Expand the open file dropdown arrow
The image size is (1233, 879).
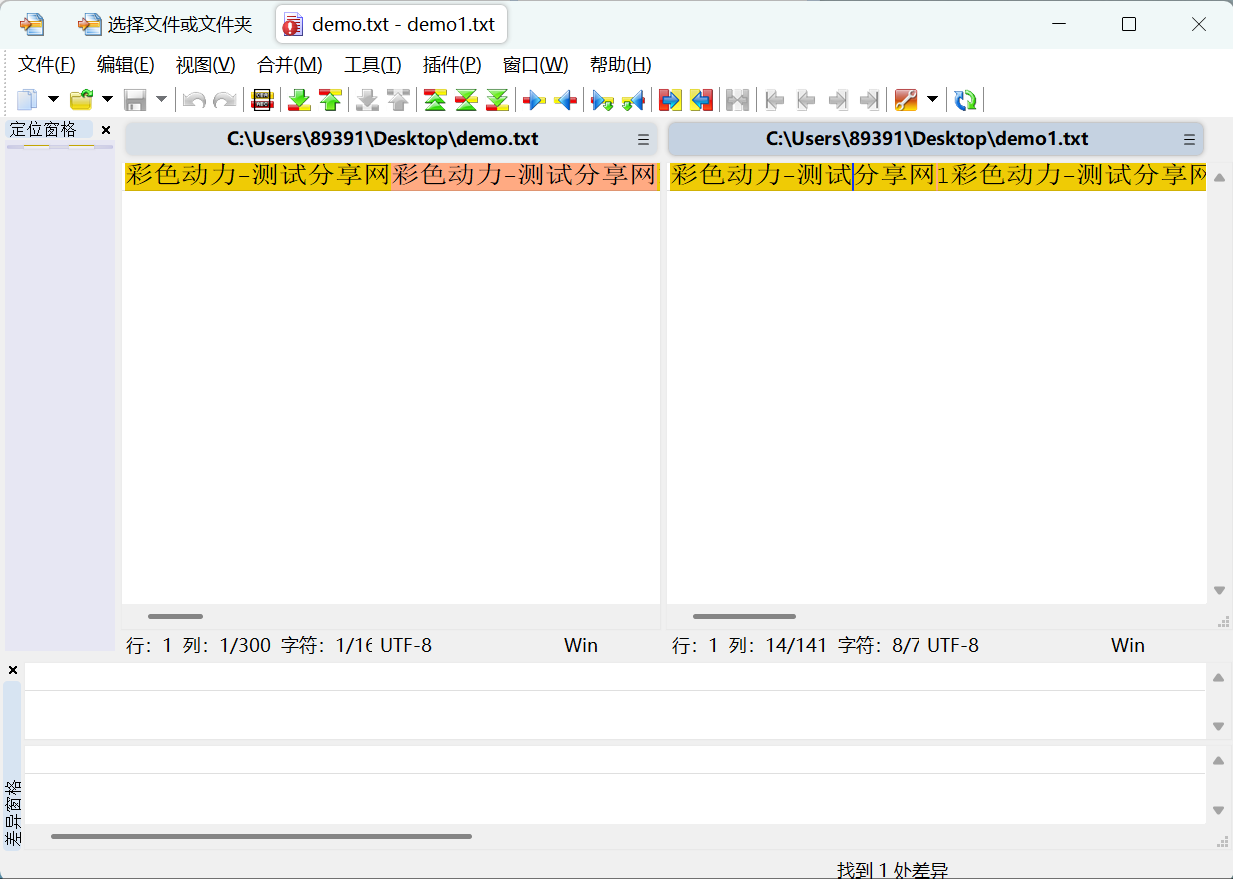coord(107,99)
